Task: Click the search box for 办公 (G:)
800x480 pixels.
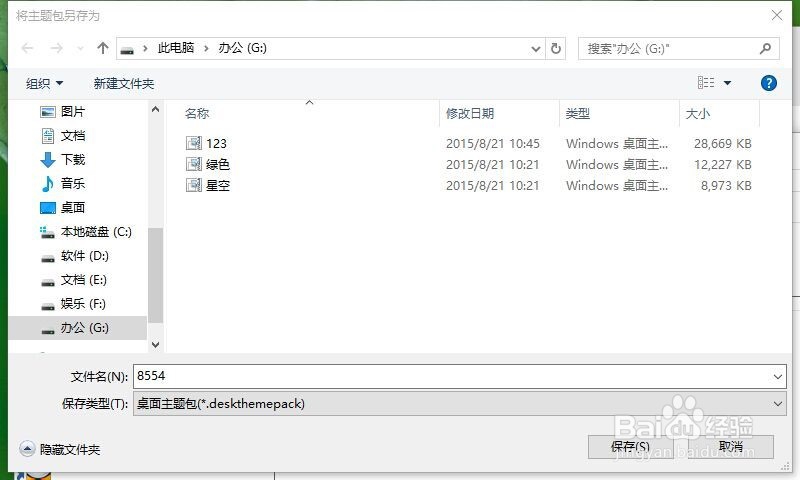Action: click(x=678, y=48)
